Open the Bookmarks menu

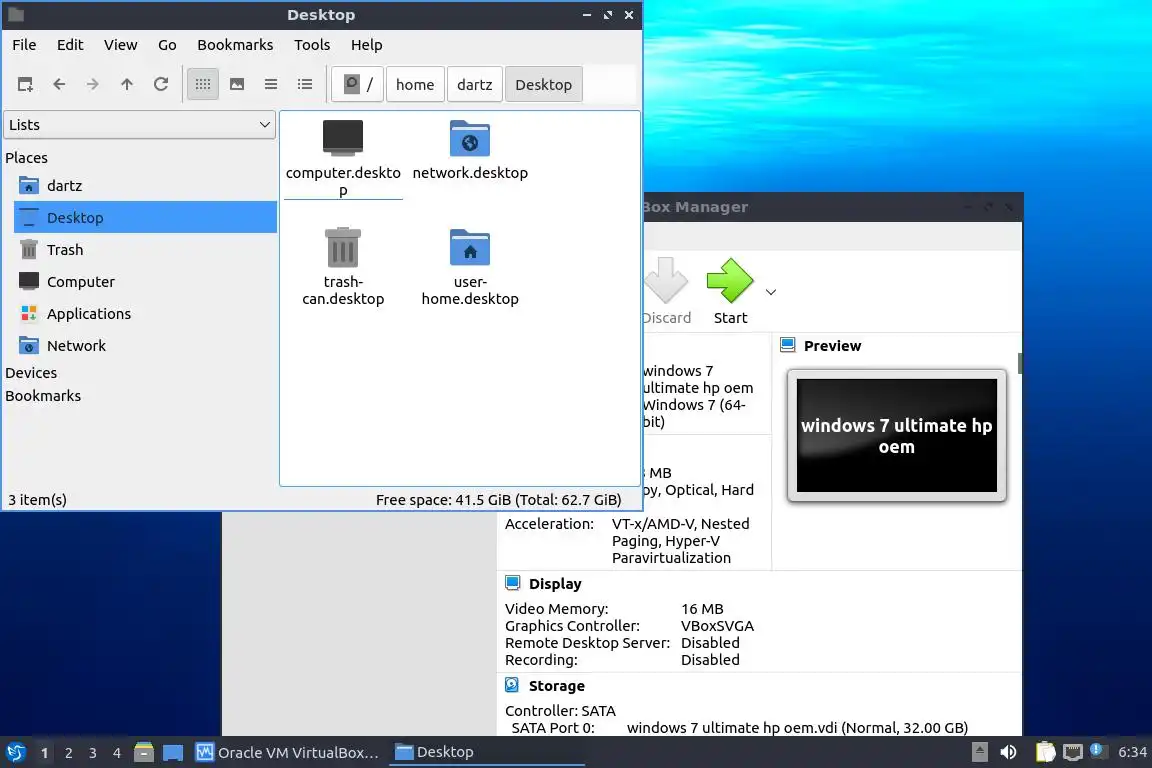[235, 45]
